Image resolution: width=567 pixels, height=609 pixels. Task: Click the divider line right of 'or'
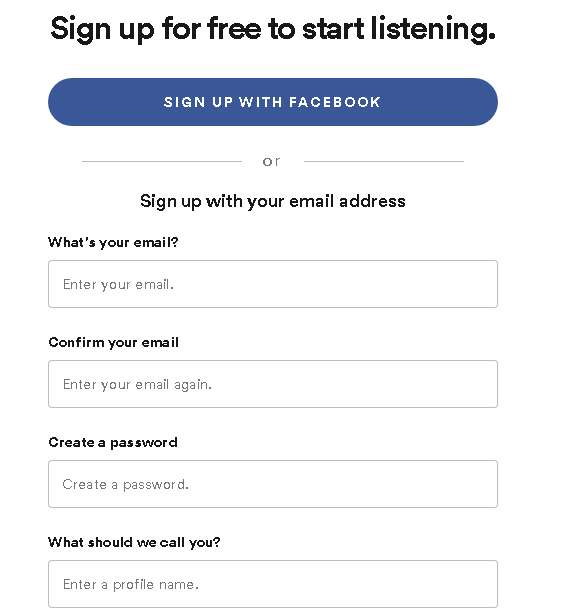(384, 161)
